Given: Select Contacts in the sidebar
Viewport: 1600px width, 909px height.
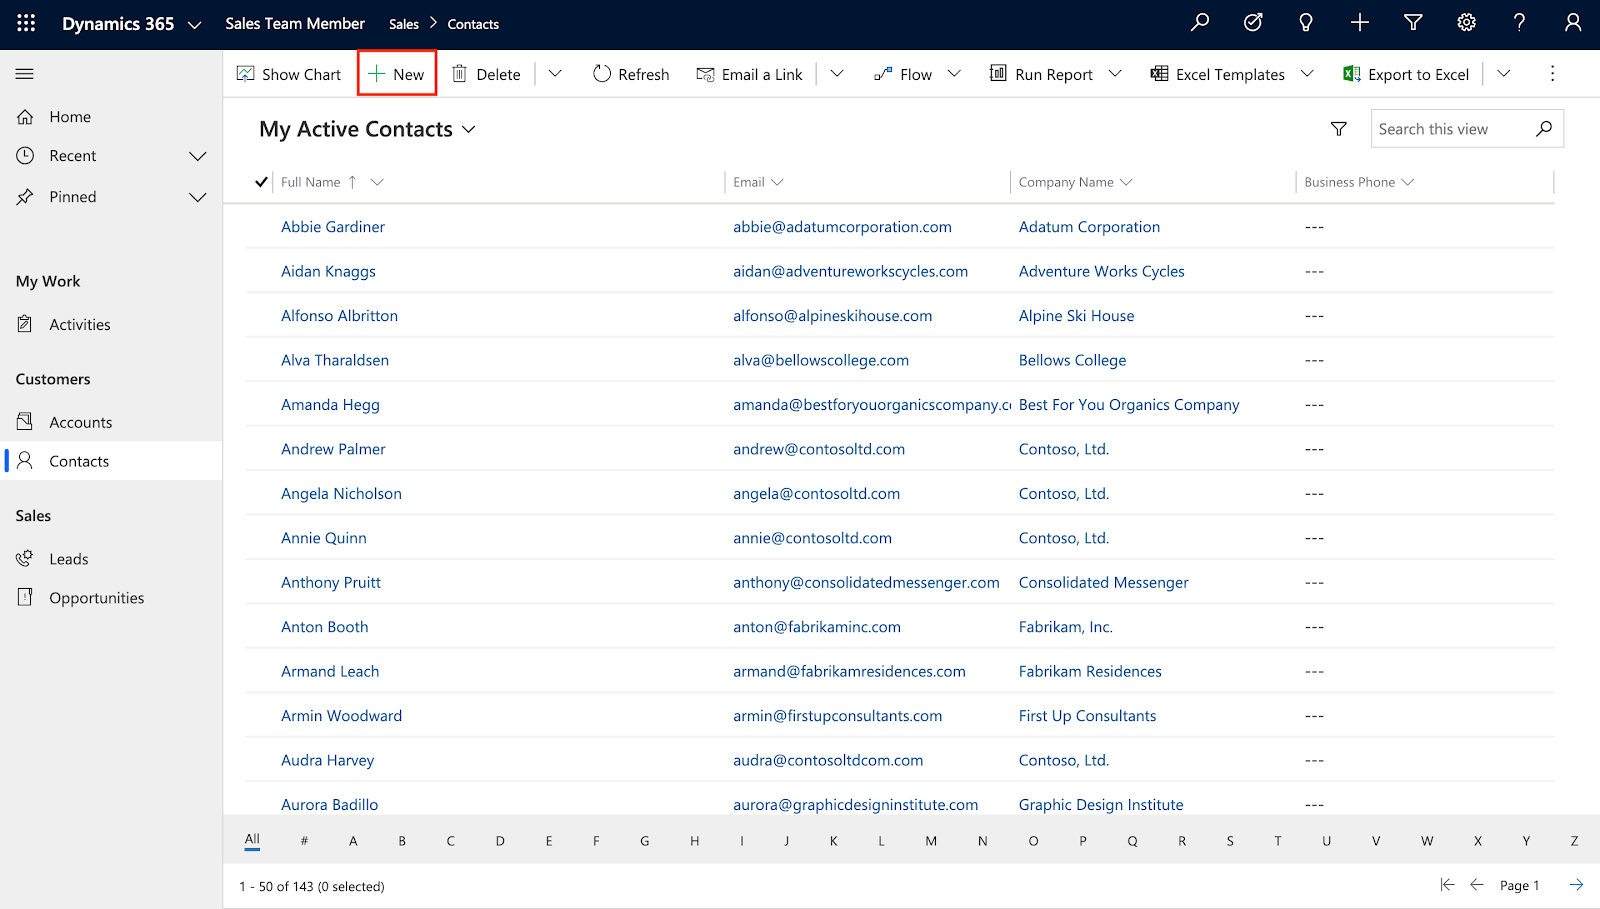Looking at the screenshot, I should [x=111, y=461].
